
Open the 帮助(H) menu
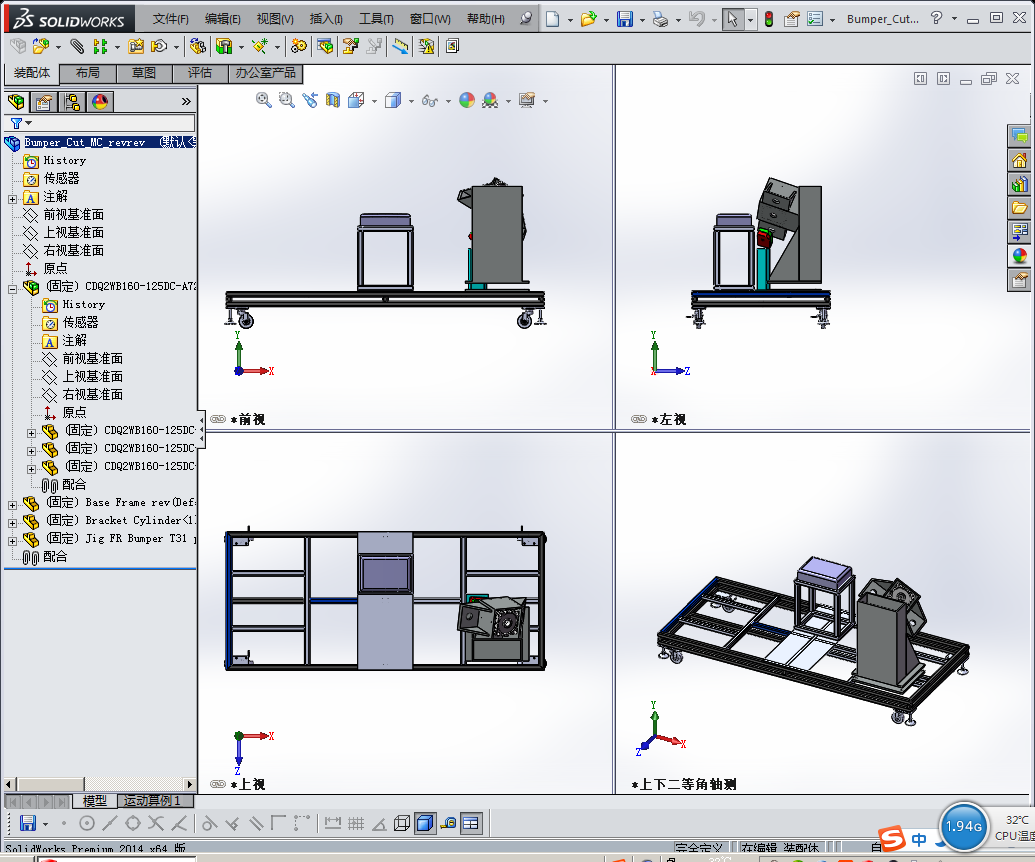(x=485, y=19)
